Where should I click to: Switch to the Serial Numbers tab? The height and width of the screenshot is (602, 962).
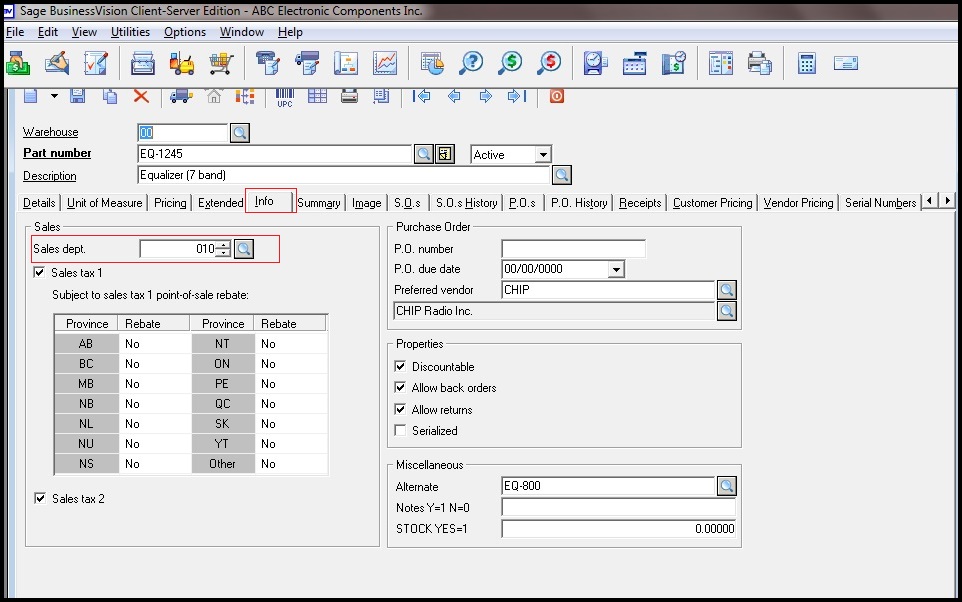[x=880, y=203]
